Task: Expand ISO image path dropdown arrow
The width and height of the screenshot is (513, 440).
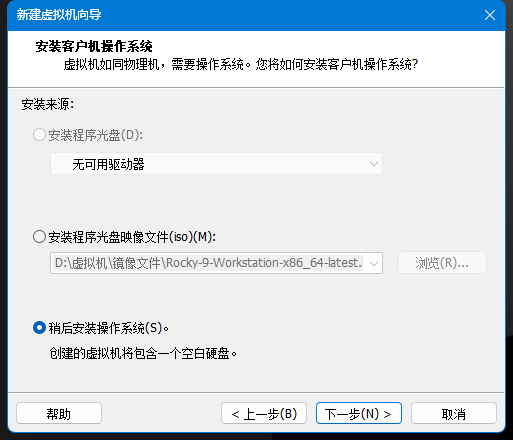Action: [x=374, y=263]
